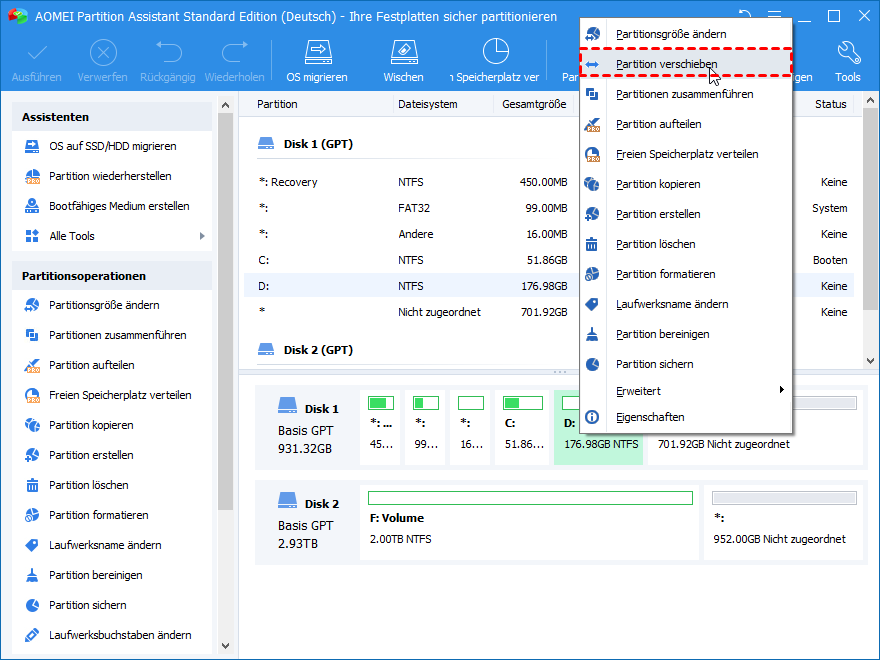
Task: Choose Partition löschen from context menu
Action: (x=655, y=244)
